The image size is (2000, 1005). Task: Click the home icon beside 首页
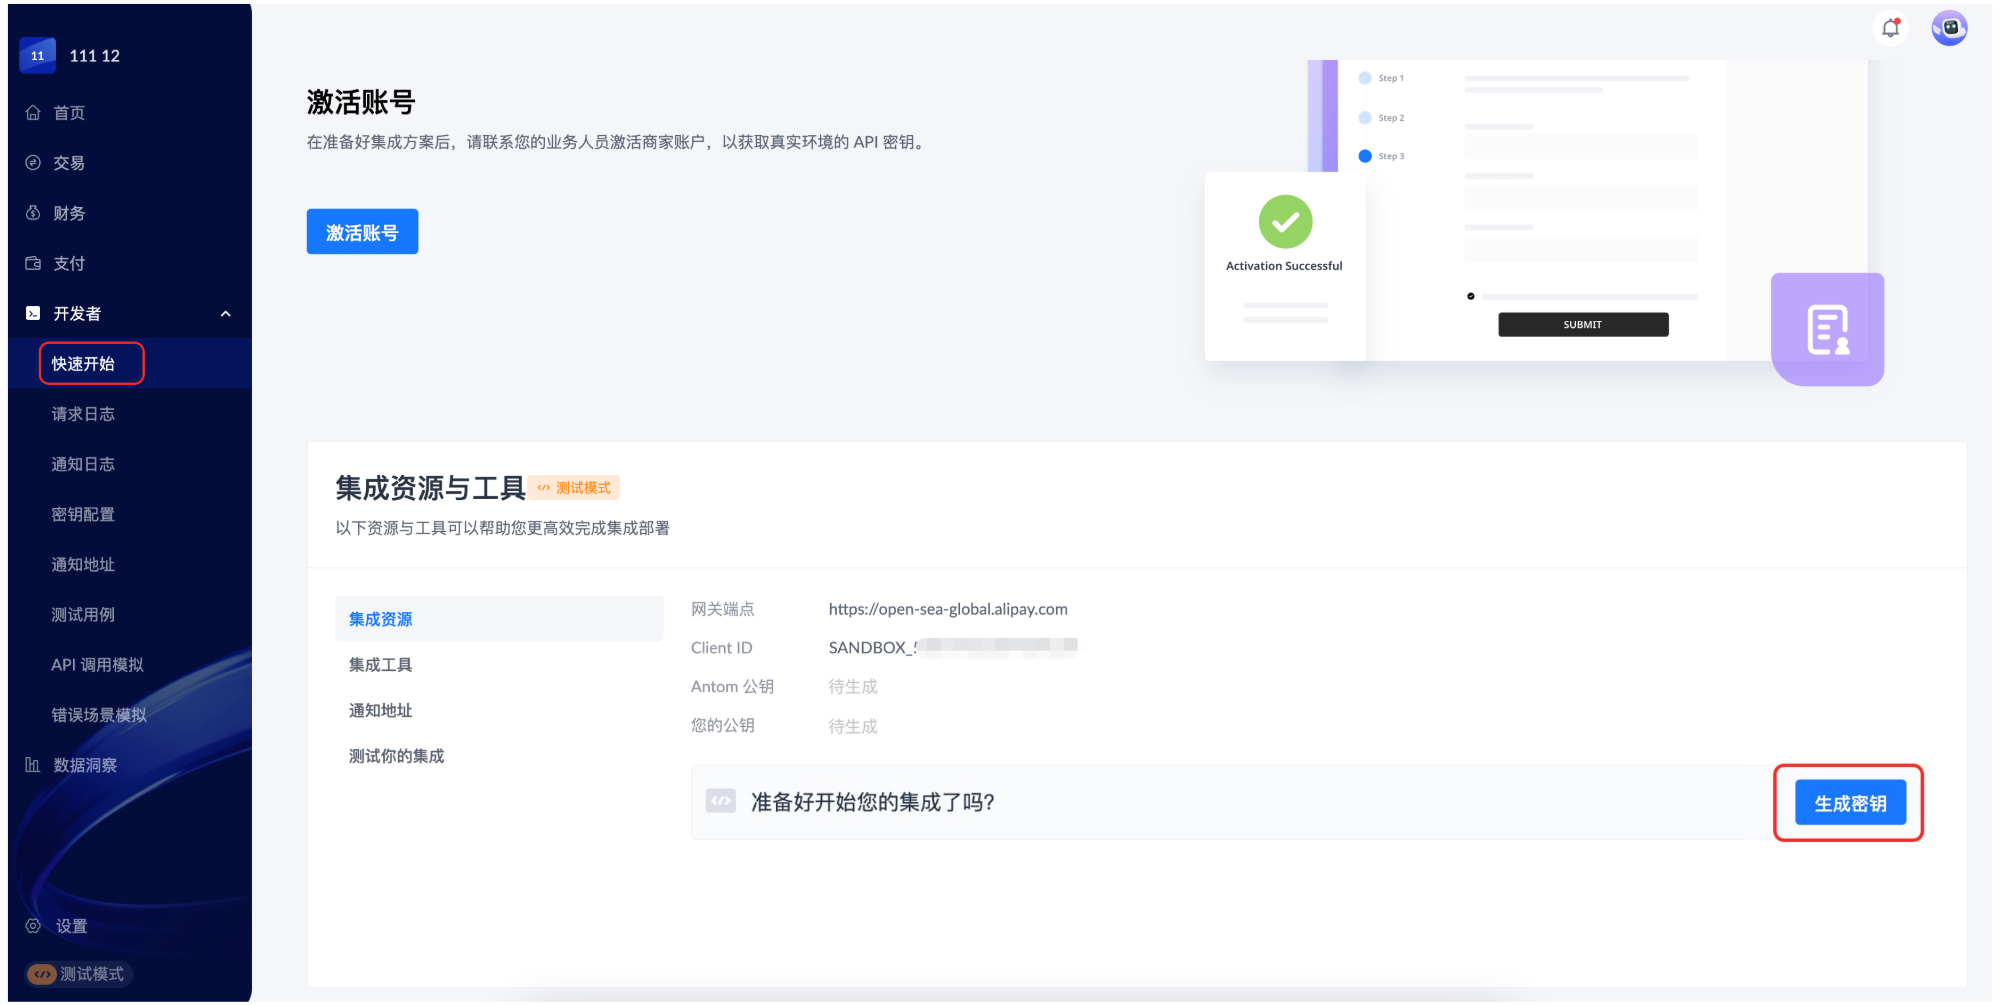coord(33,113)
